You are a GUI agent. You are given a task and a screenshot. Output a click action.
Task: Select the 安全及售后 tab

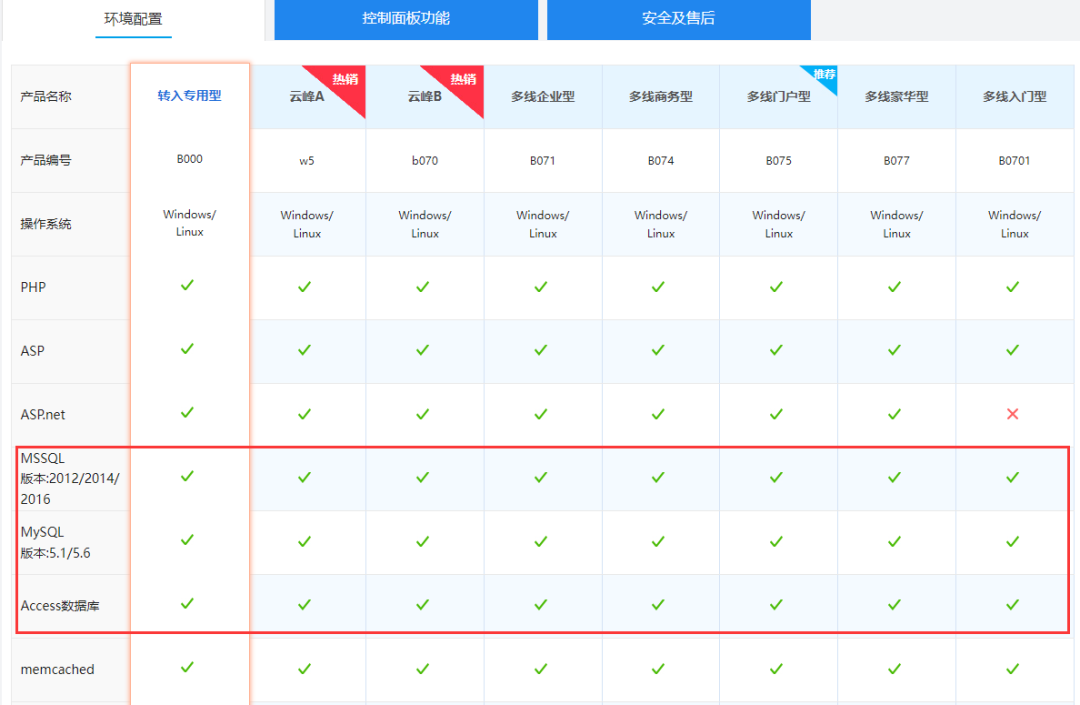click(678, 19)
